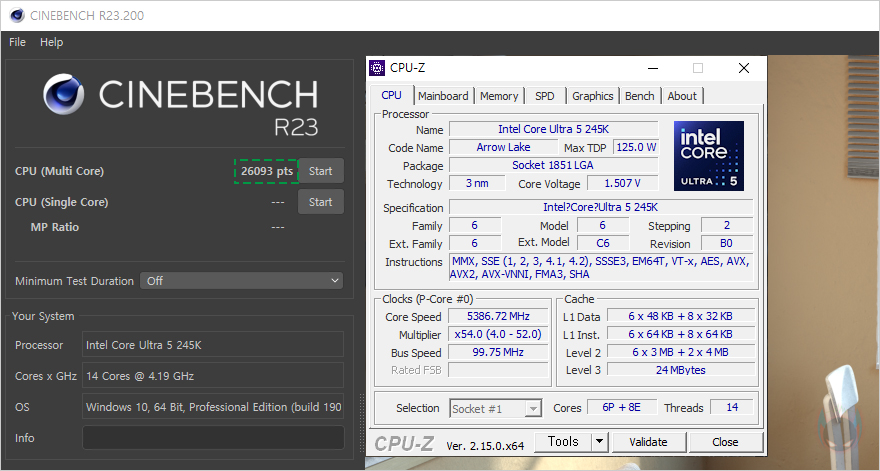The image size is (880, 471).
Task: Switch to the SPD tab
Action: pyautogui.click(x=544, y=96)
